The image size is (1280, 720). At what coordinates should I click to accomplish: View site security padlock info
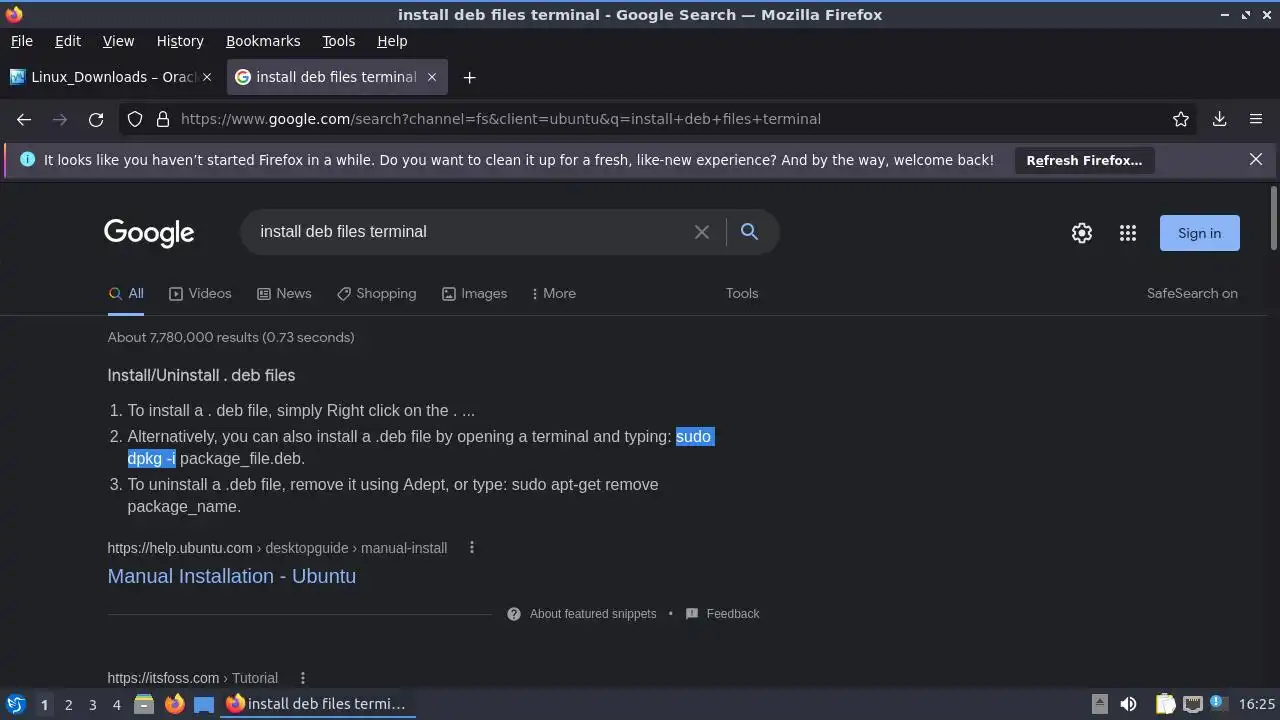163,119
